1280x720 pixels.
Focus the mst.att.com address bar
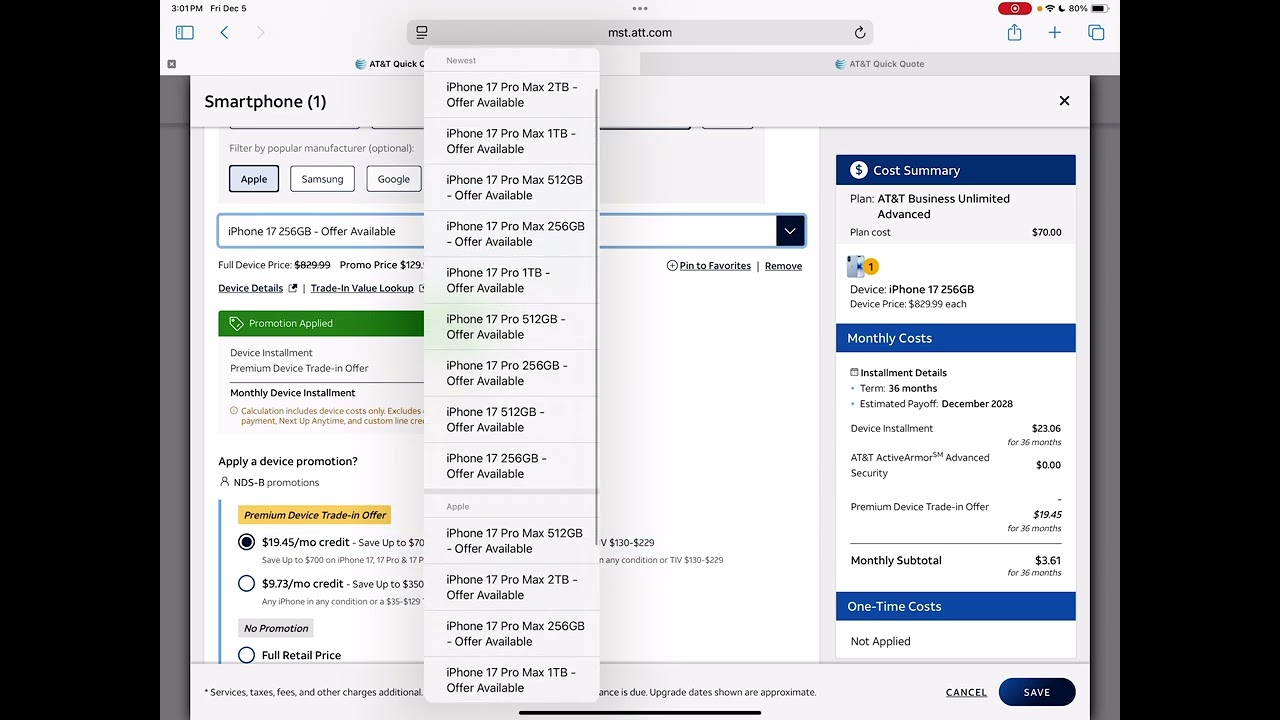640,33
